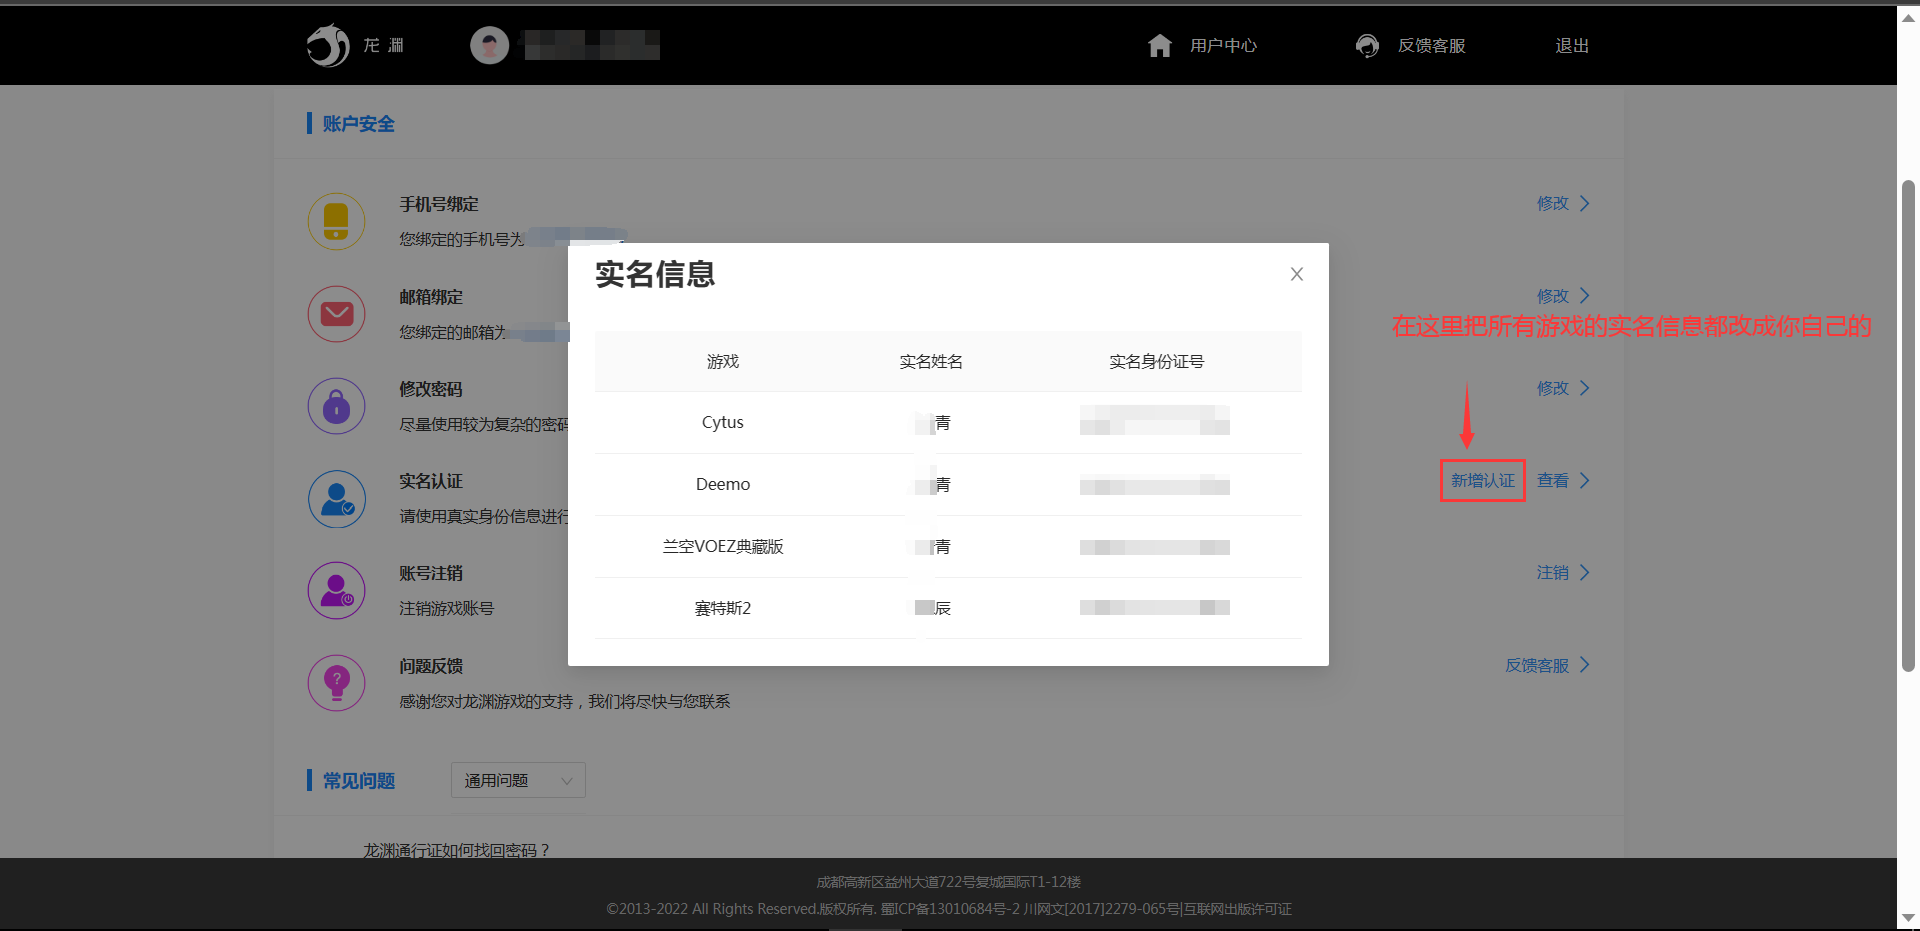The height and width of the screenshot is (931, 1920).
Task: Click the scrollbar down arrow
Action: coord(1908,917)
